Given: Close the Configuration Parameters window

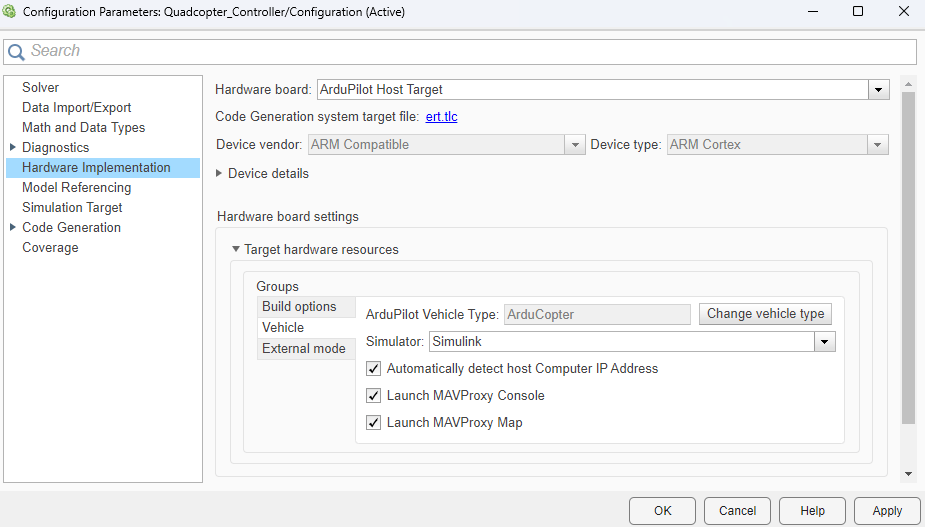Looking at the screenshot, I should tap(904, 11).
